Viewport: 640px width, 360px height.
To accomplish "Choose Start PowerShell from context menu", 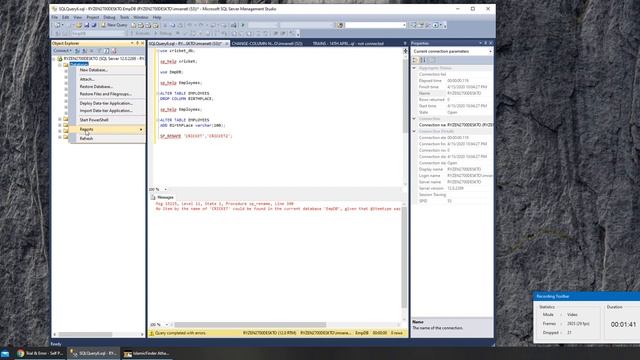I will pos(107,120).
